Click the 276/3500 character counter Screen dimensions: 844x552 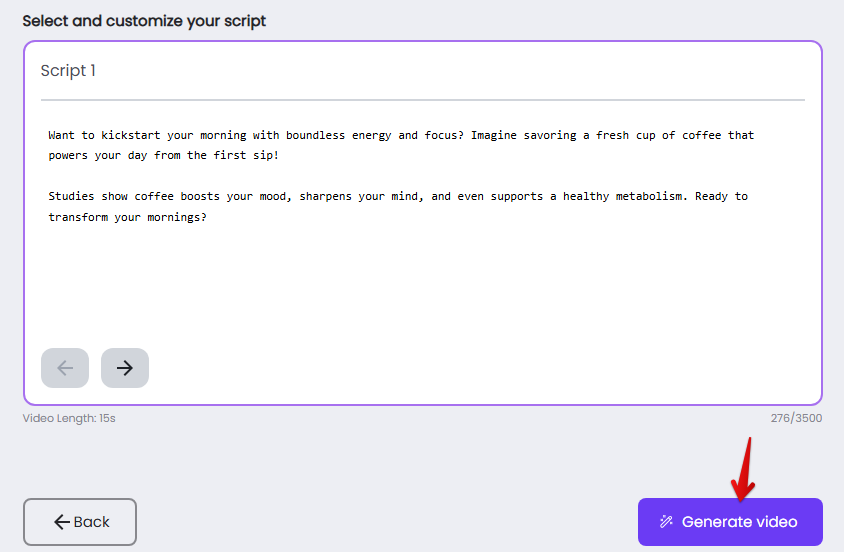point(796,418)
